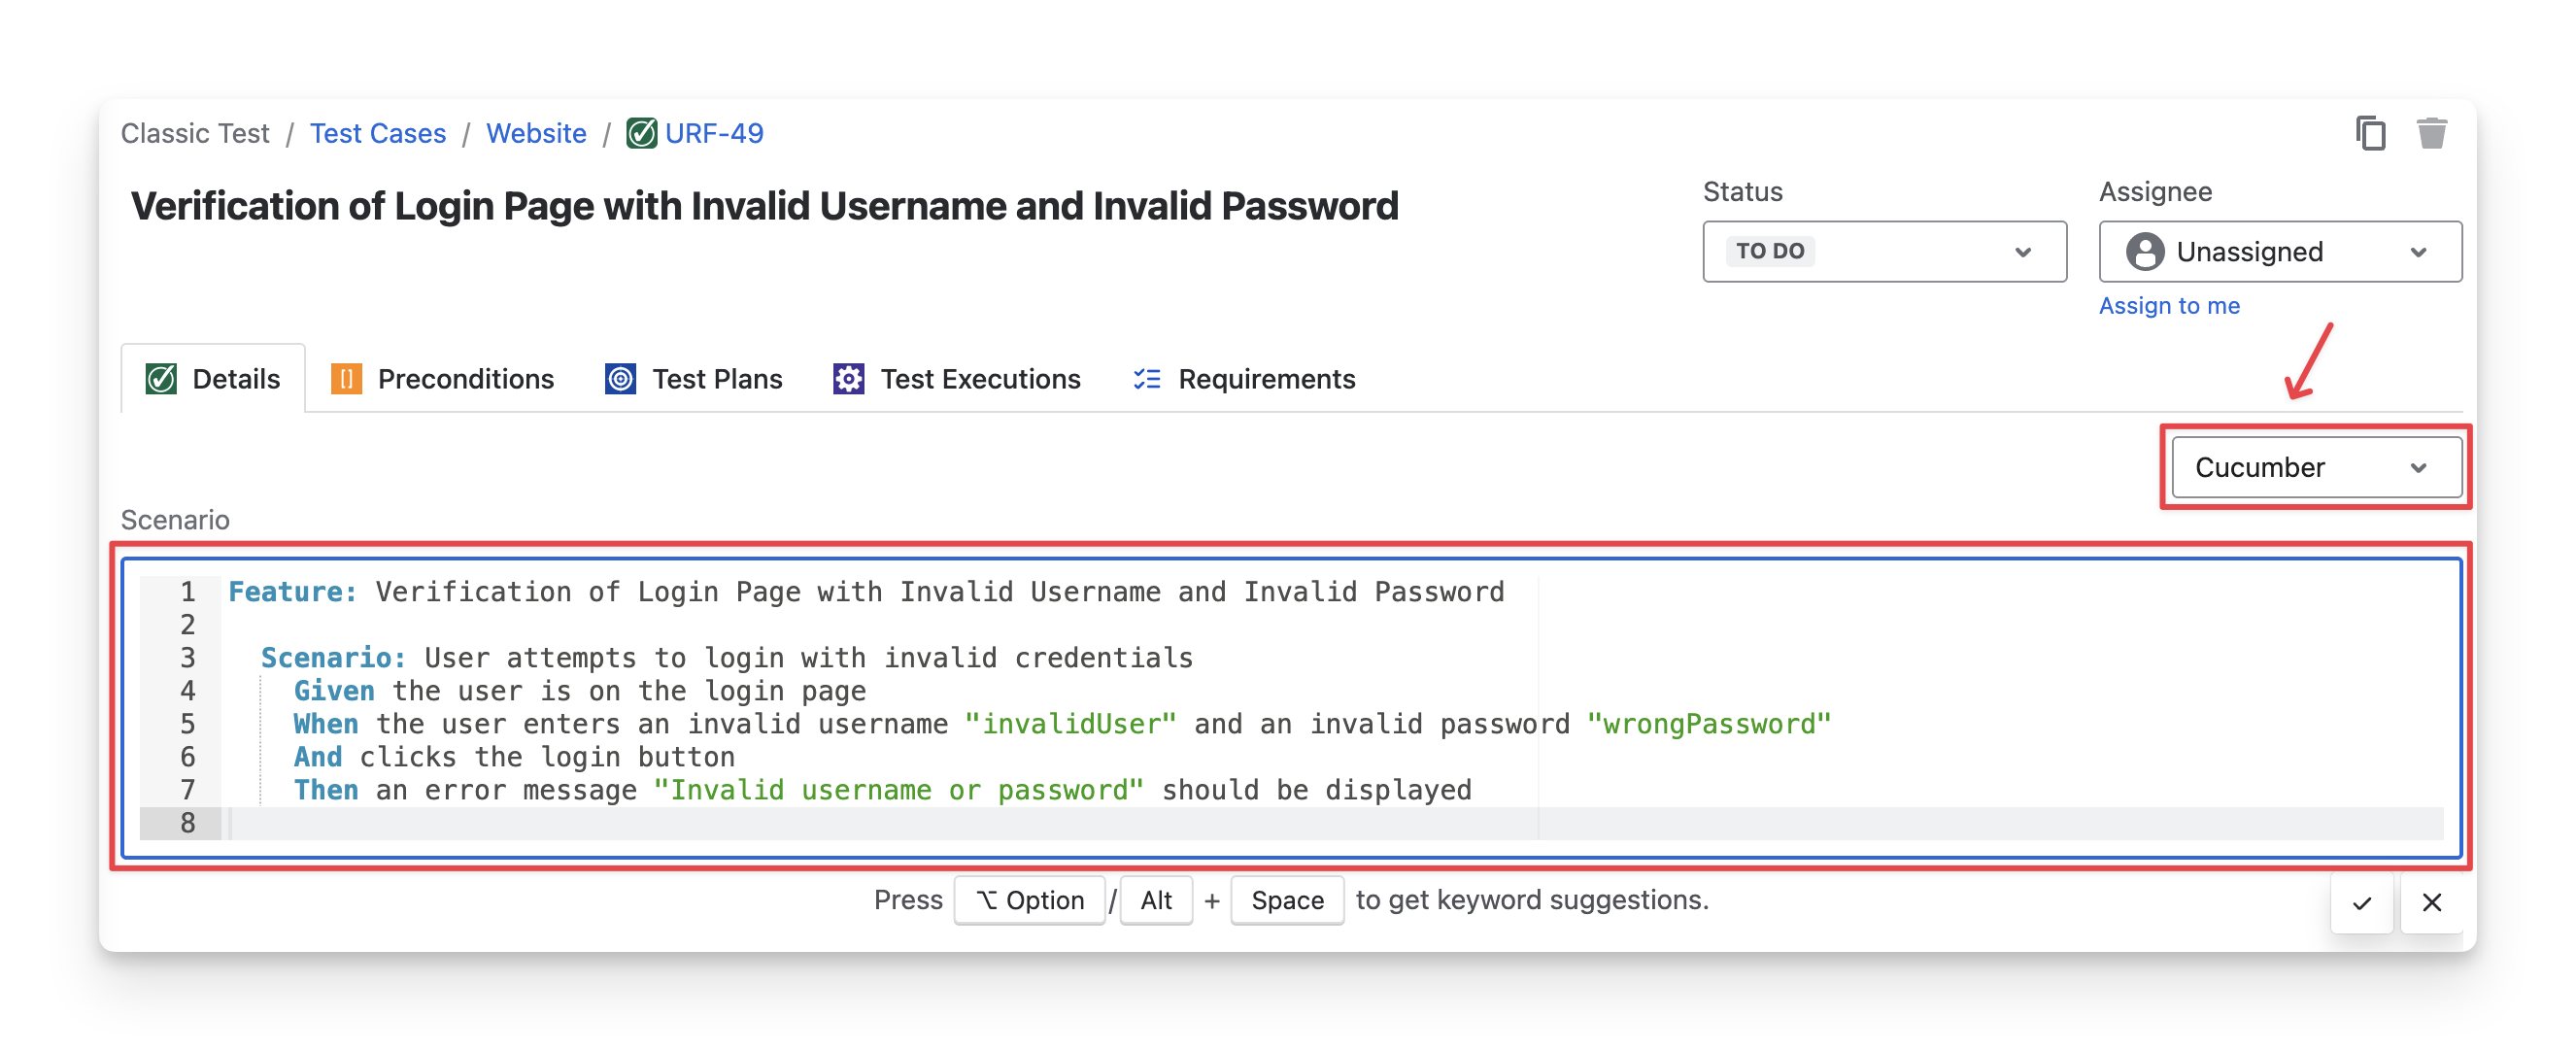
Task: Click the copy test case icon
Action: 2370,133
